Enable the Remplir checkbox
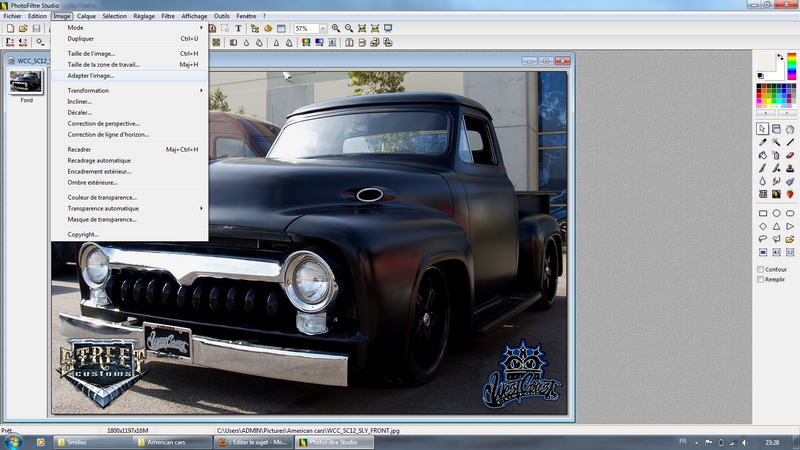800x450 pixels. click(x=761, y=280)
